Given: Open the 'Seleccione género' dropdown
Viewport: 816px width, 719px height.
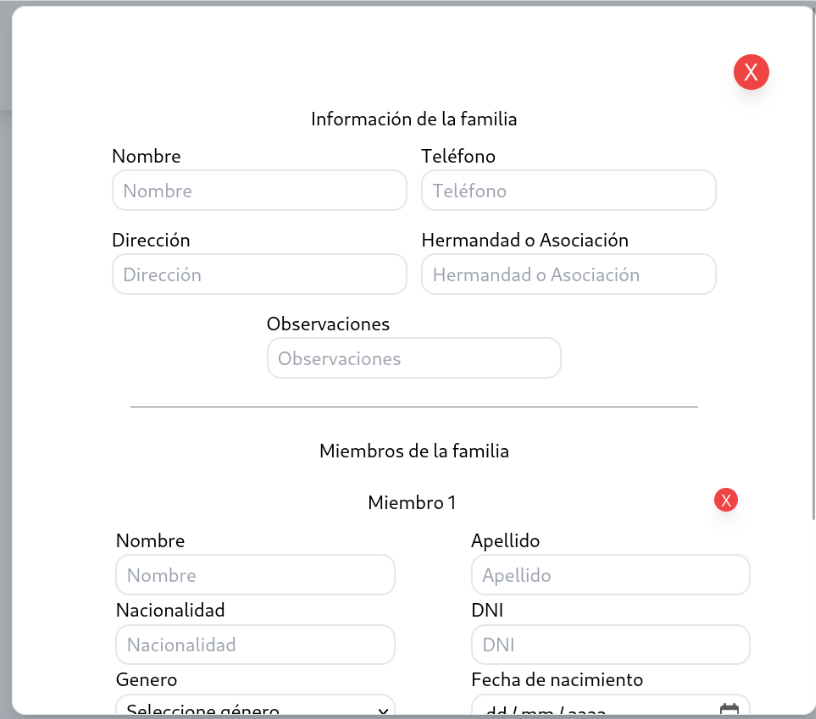Looking at the screenshot, I should point(240,709).
